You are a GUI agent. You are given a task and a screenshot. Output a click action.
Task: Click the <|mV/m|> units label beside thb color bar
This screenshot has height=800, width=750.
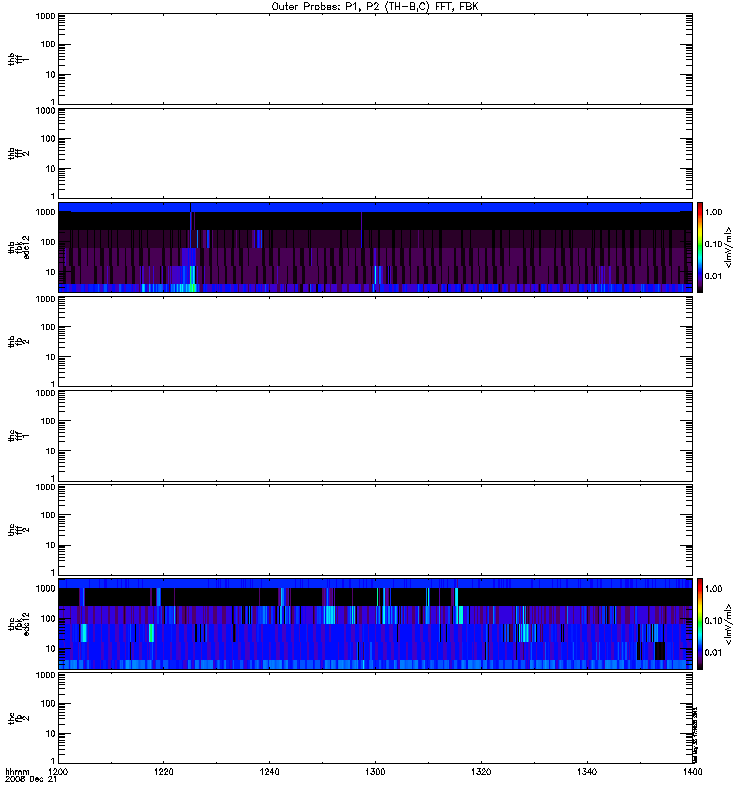(x=729, y=247)
